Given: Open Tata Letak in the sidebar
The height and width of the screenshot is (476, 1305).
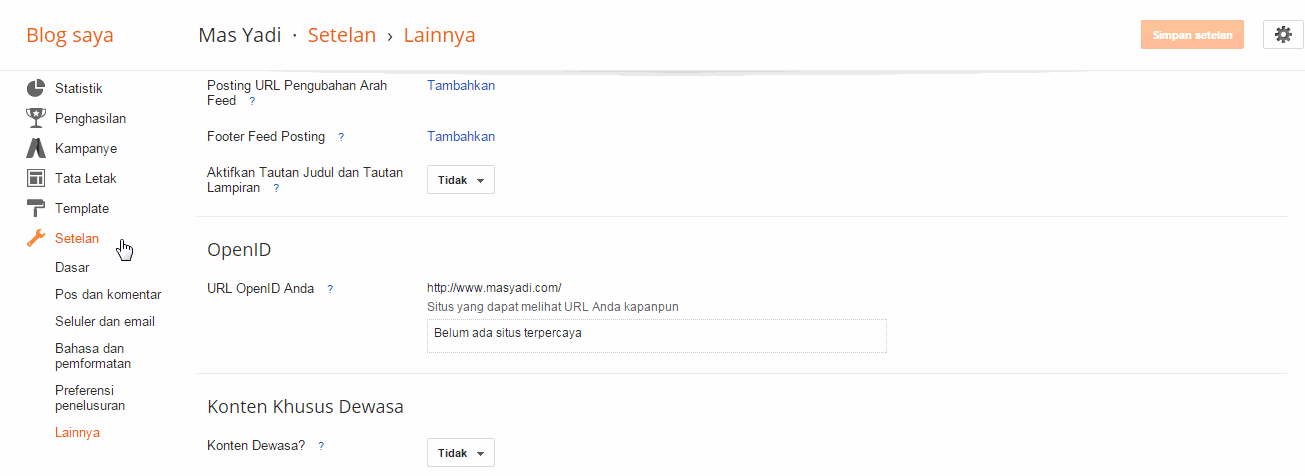Looking at the screenshot, I should pos(86,178).
